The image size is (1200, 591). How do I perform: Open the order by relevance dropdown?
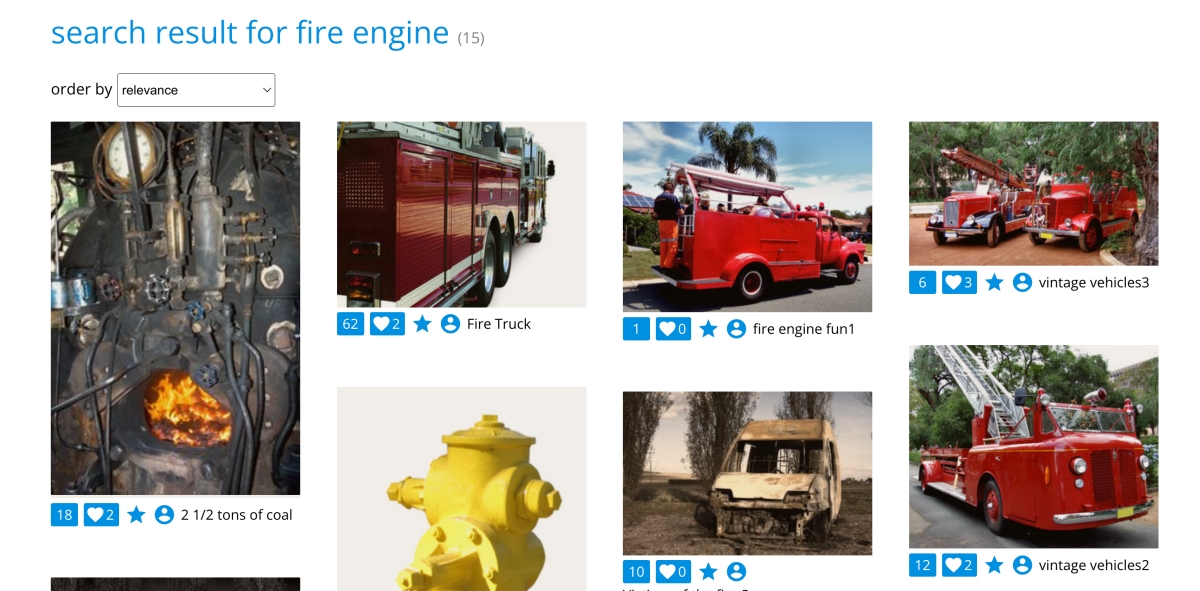click(x=196, y=90)
